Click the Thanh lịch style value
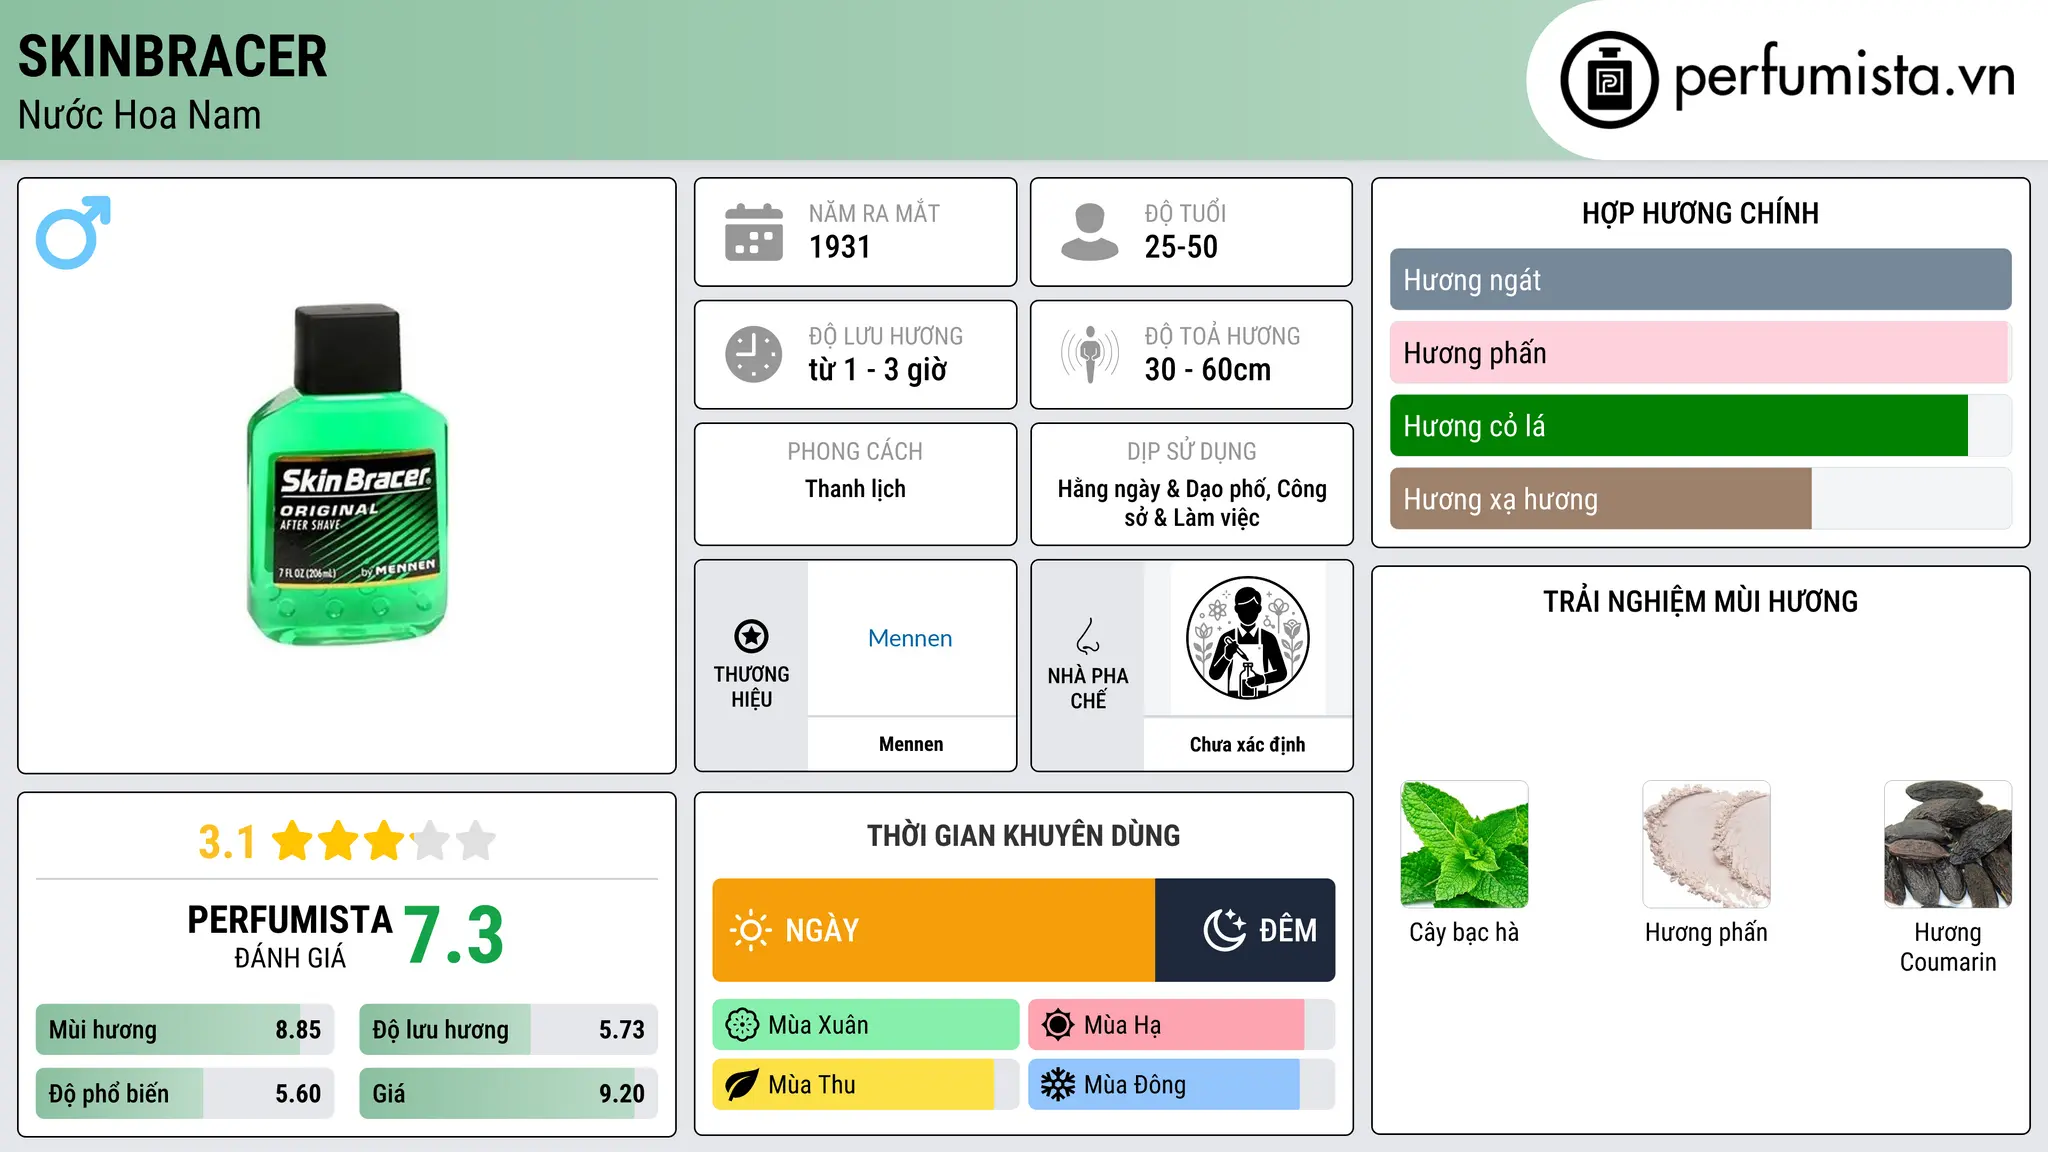 855,489
